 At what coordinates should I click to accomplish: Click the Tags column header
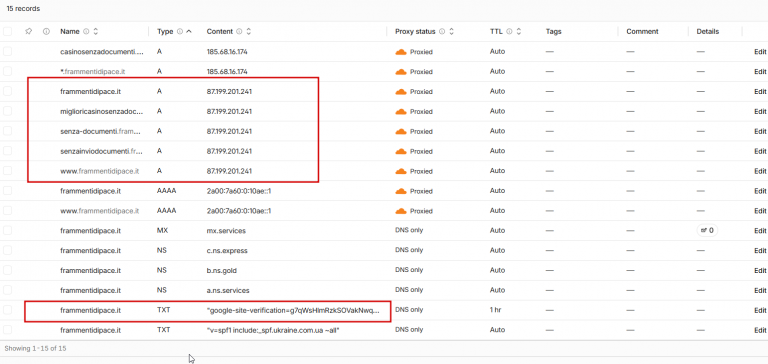click(x=553, y=31)
